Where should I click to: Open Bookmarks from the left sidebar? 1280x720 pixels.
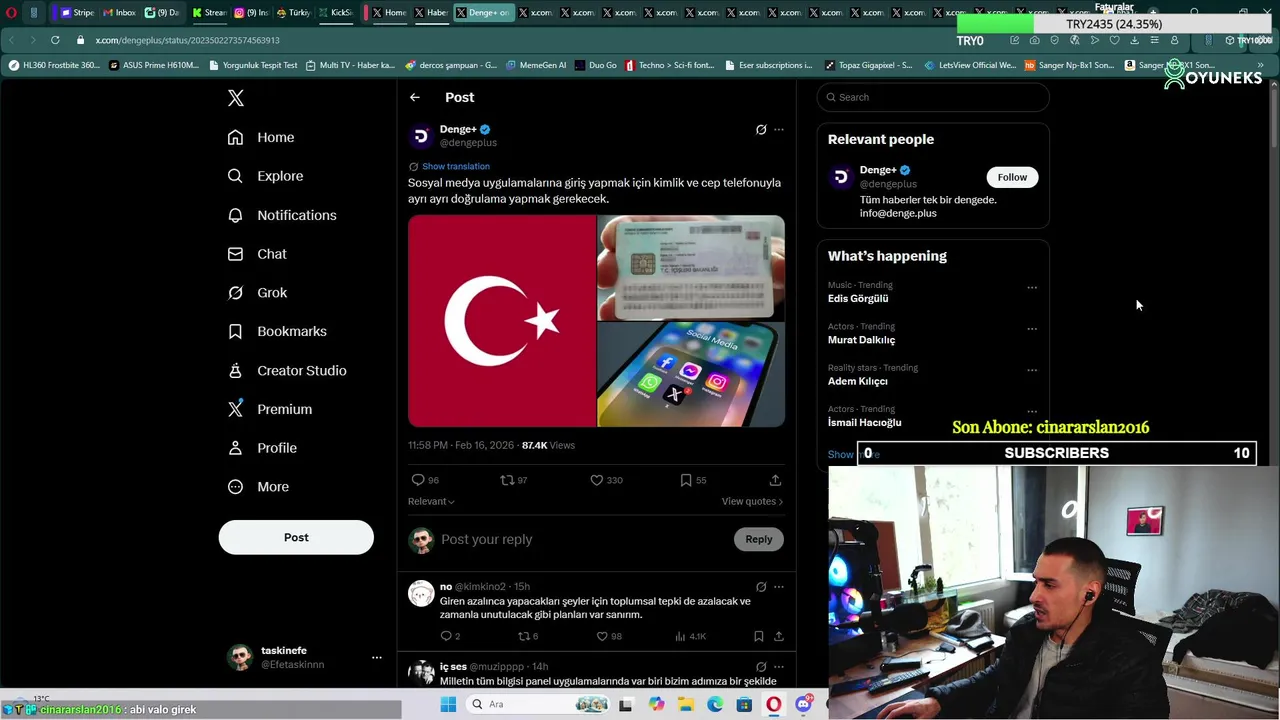[277, 331]
